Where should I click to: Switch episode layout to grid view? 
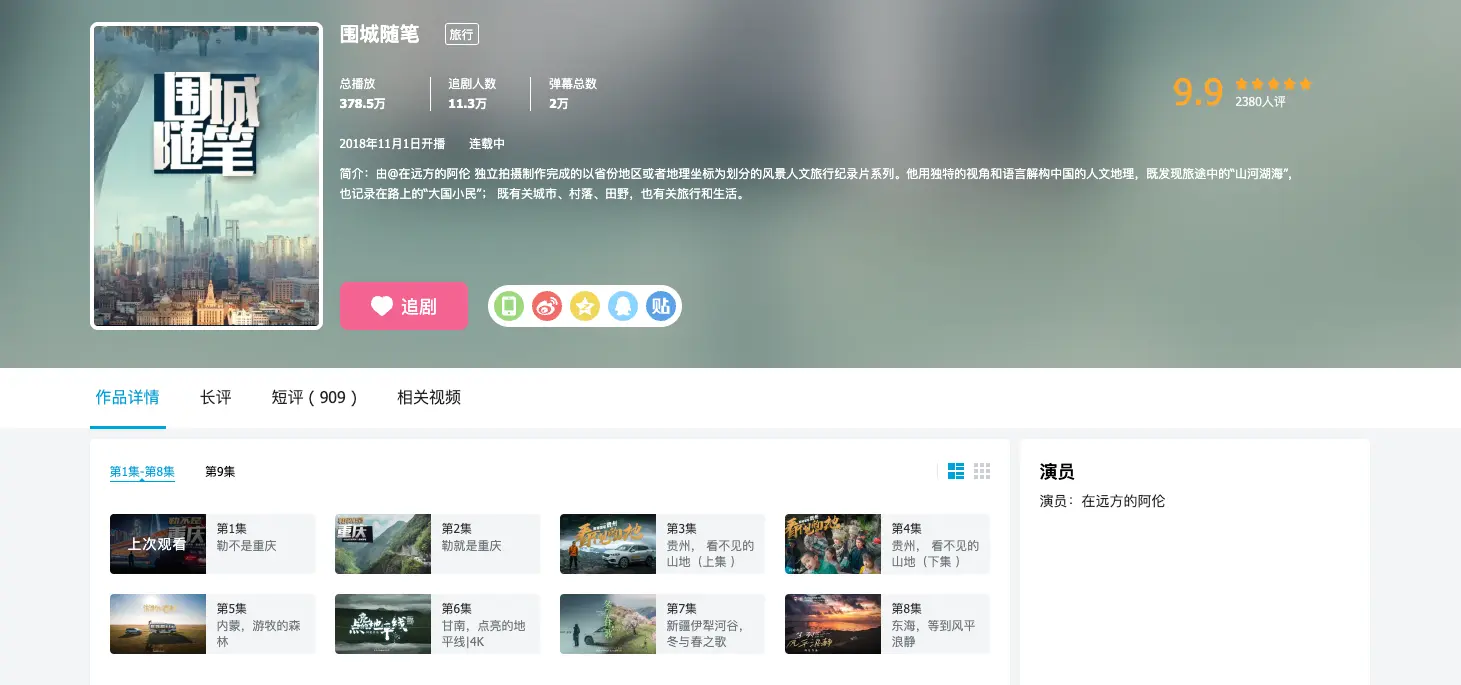click(x=982, y=470)
